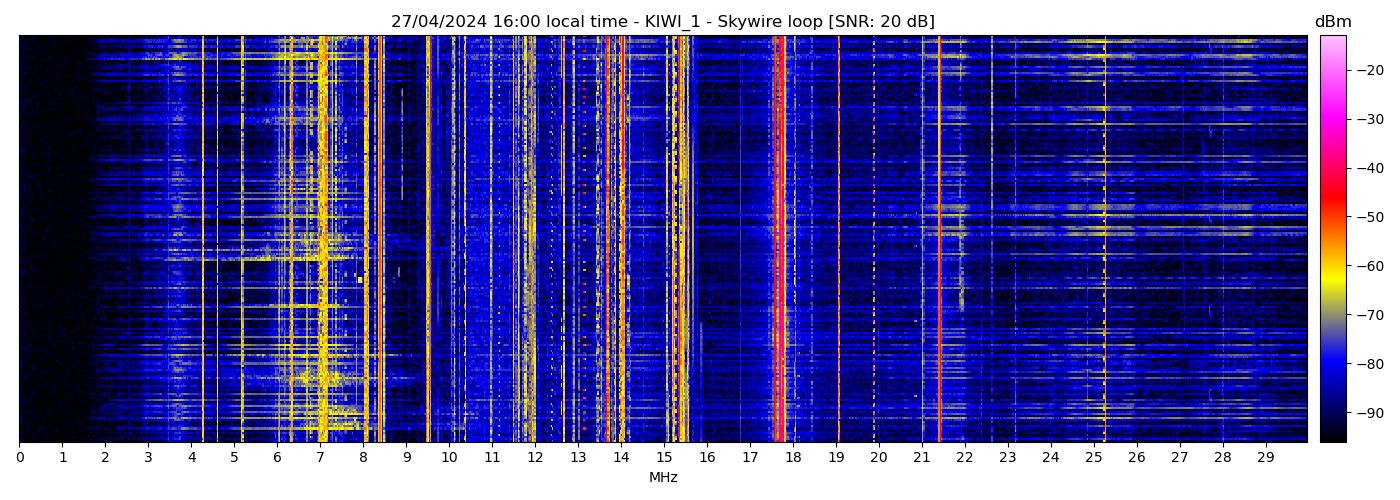Click the 29 MHz tick label
The width and height of the screenshot is (1400, 500).
(x=1265, y=458)
